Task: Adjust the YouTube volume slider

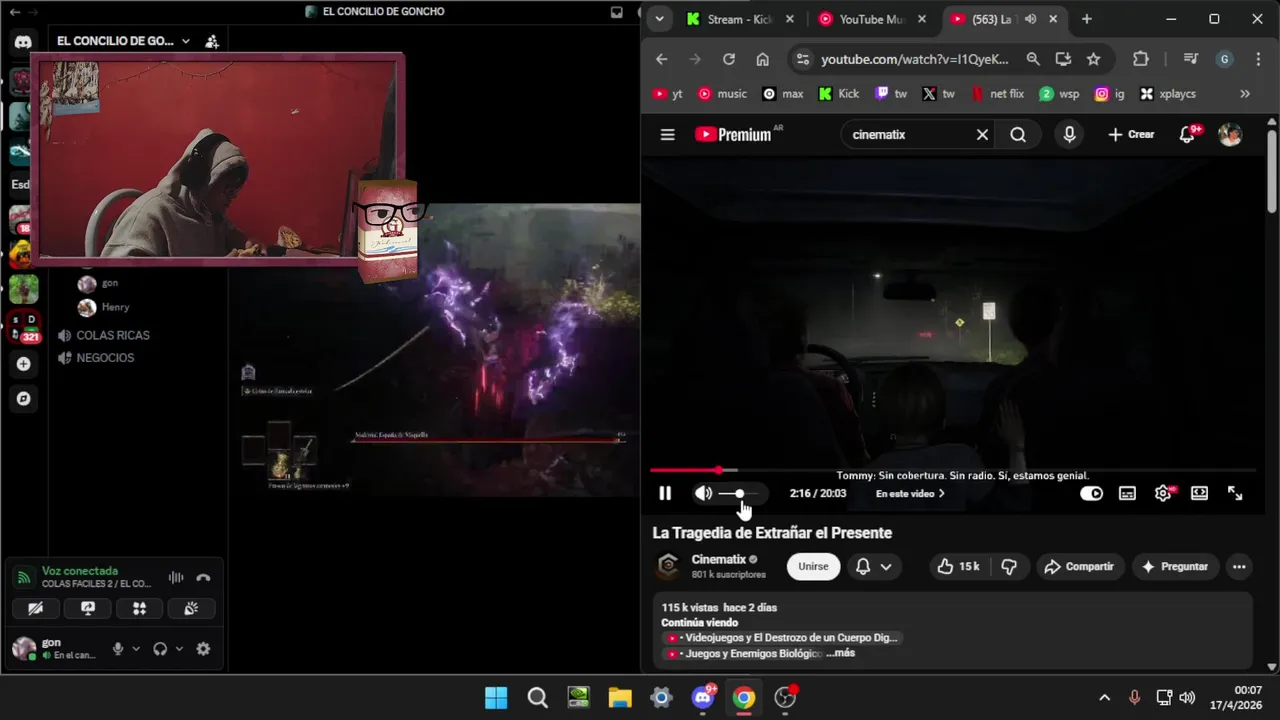Action: pos(738,493)
